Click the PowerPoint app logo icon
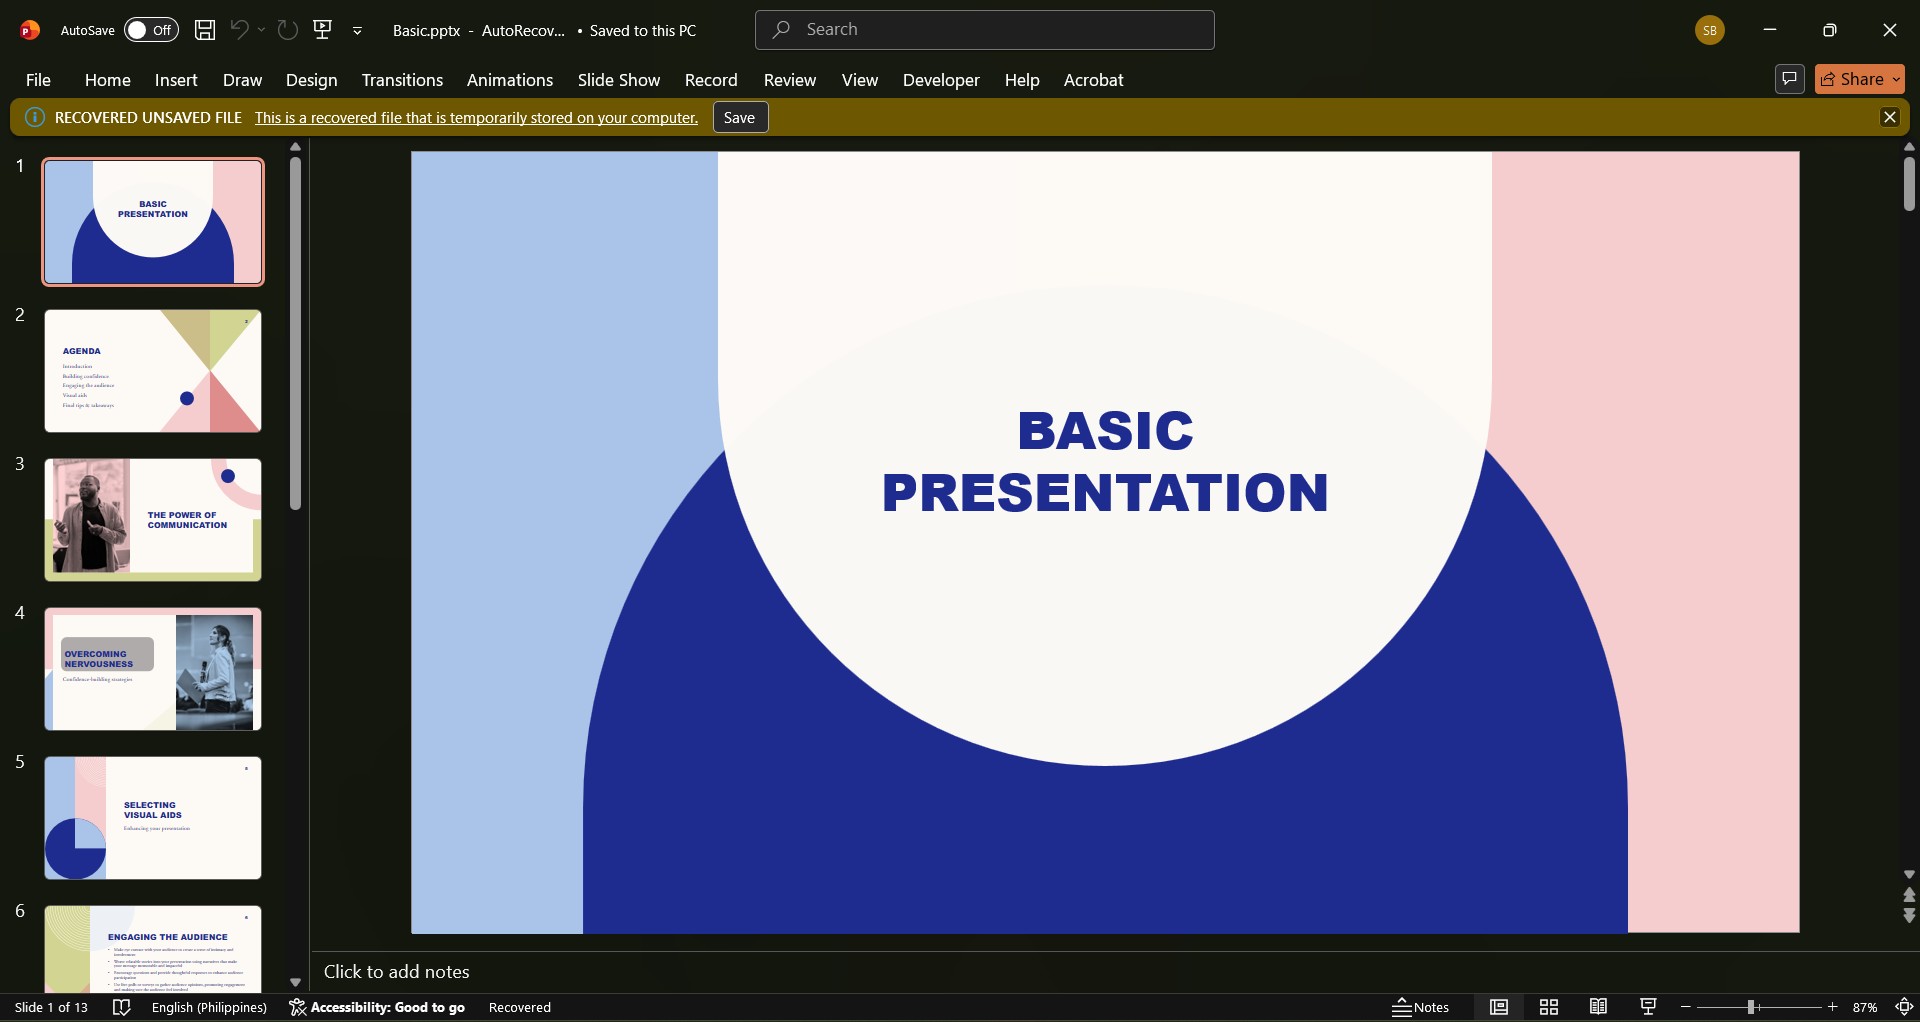Screen dimensions: 1920x1022 point(30,30)
